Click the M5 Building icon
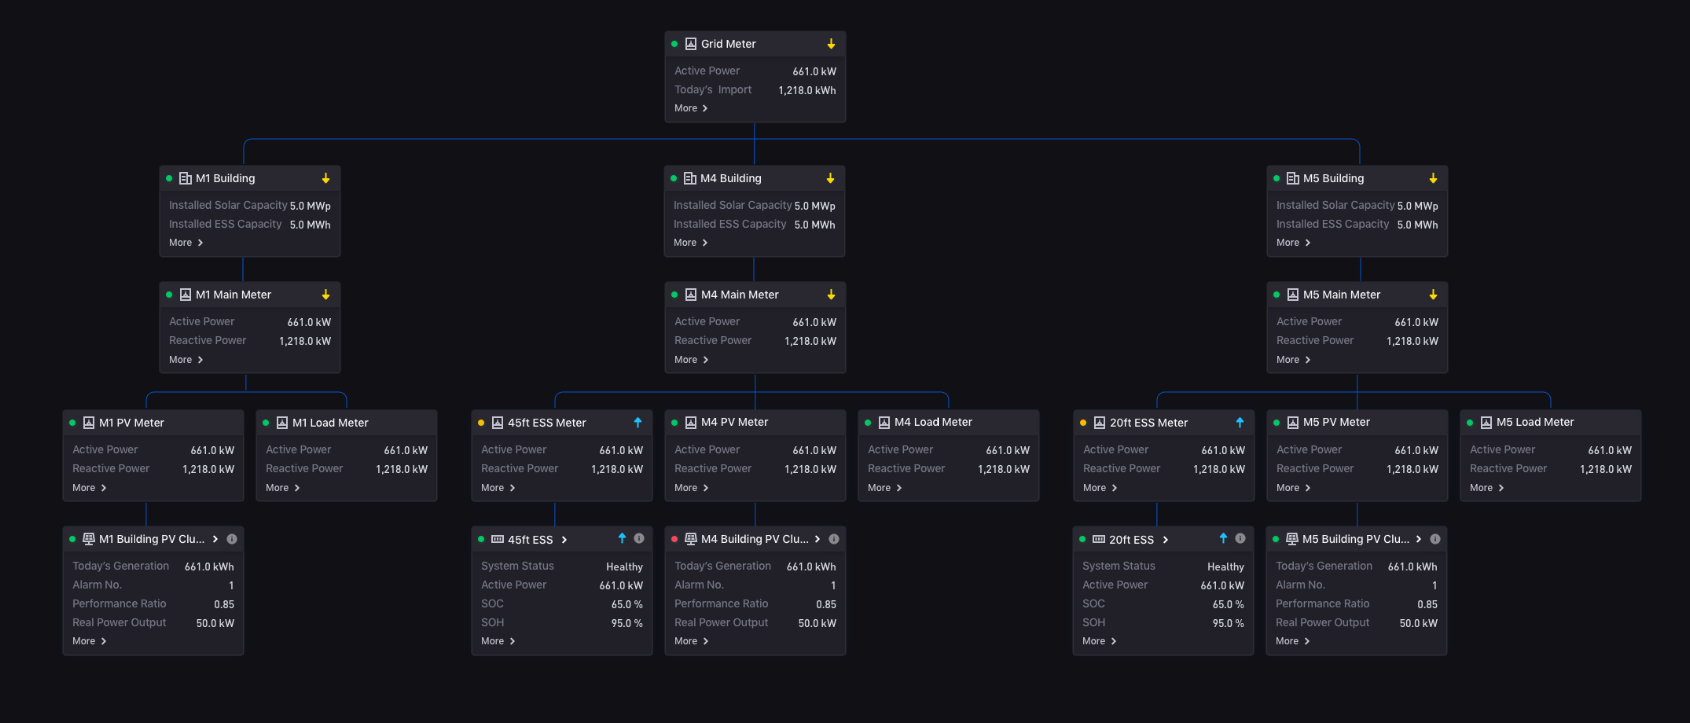Screen dimensions: 1690x723 (1293, 178)
